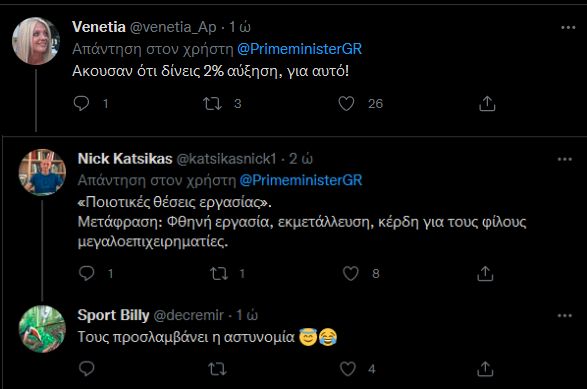Viewport: 587px width, 389px height.
Task: Share Nick Katsikas' tweet
Action: click(485, 274)
